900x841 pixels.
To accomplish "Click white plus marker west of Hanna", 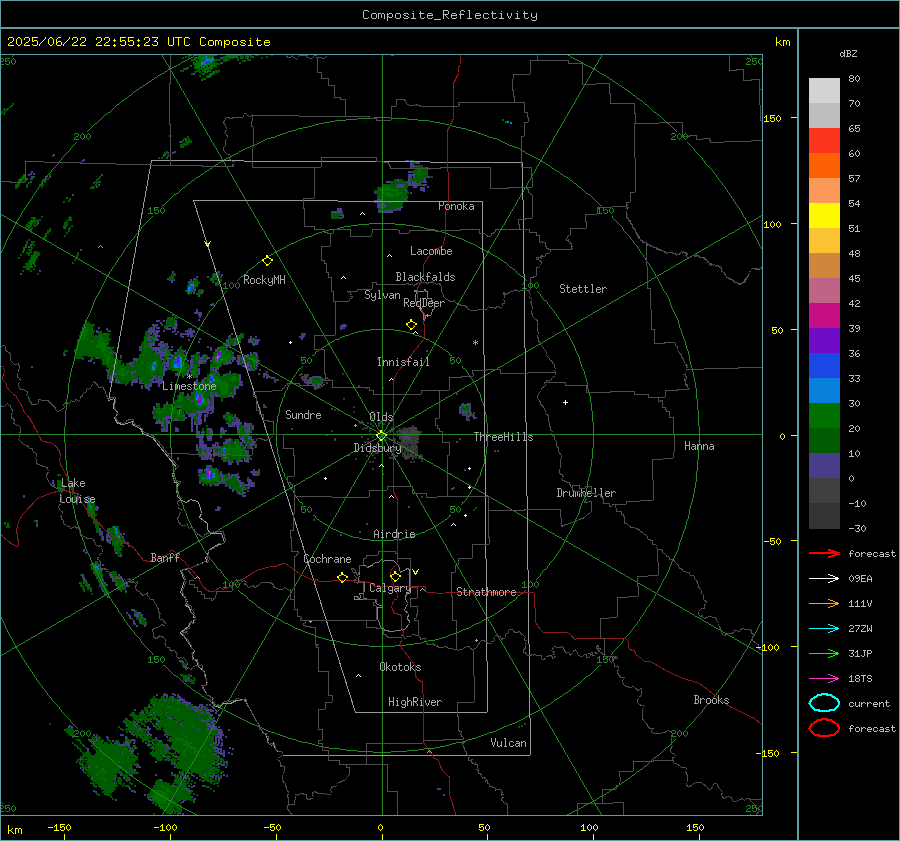I will click(x=565, y=402).
